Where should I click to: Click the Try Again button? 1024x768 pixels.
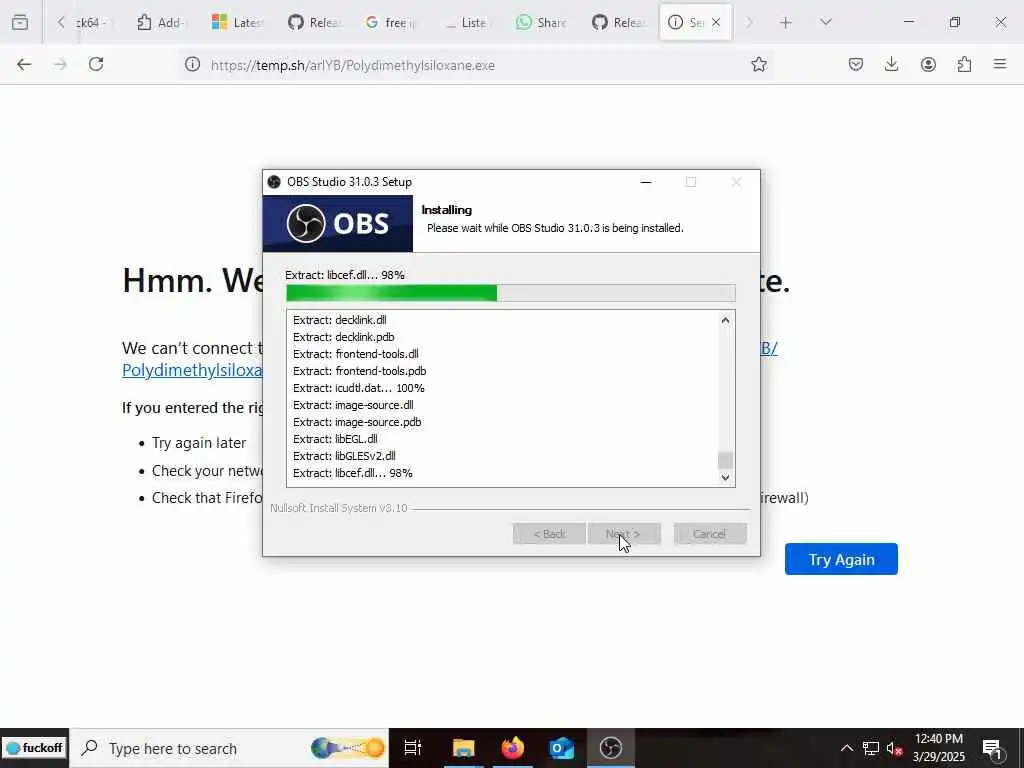[x=841, y=559]
